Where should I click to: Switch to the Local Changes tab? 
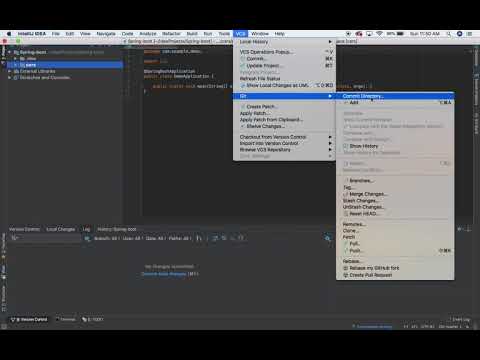[61, 229]
